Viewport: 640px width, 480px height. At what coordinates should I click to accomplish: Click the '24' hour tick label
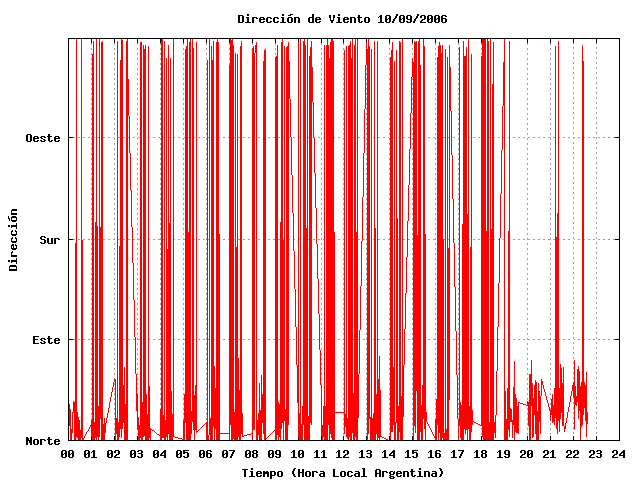coord(619,454)
